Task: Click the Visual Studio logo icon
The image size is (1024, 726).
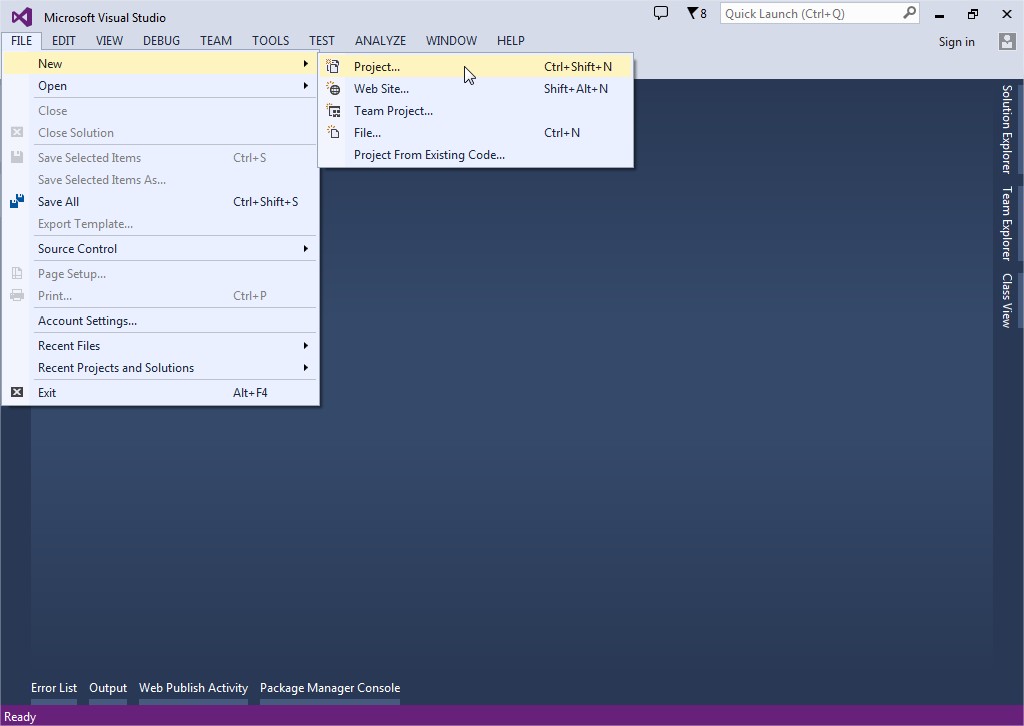Action: [x=22, y=17]
